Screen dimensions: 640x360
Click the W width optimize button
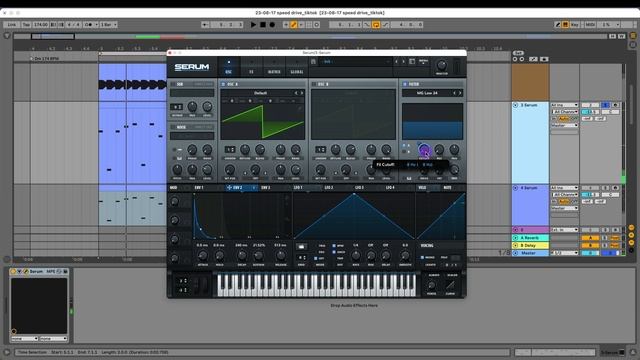pos(621,36)
